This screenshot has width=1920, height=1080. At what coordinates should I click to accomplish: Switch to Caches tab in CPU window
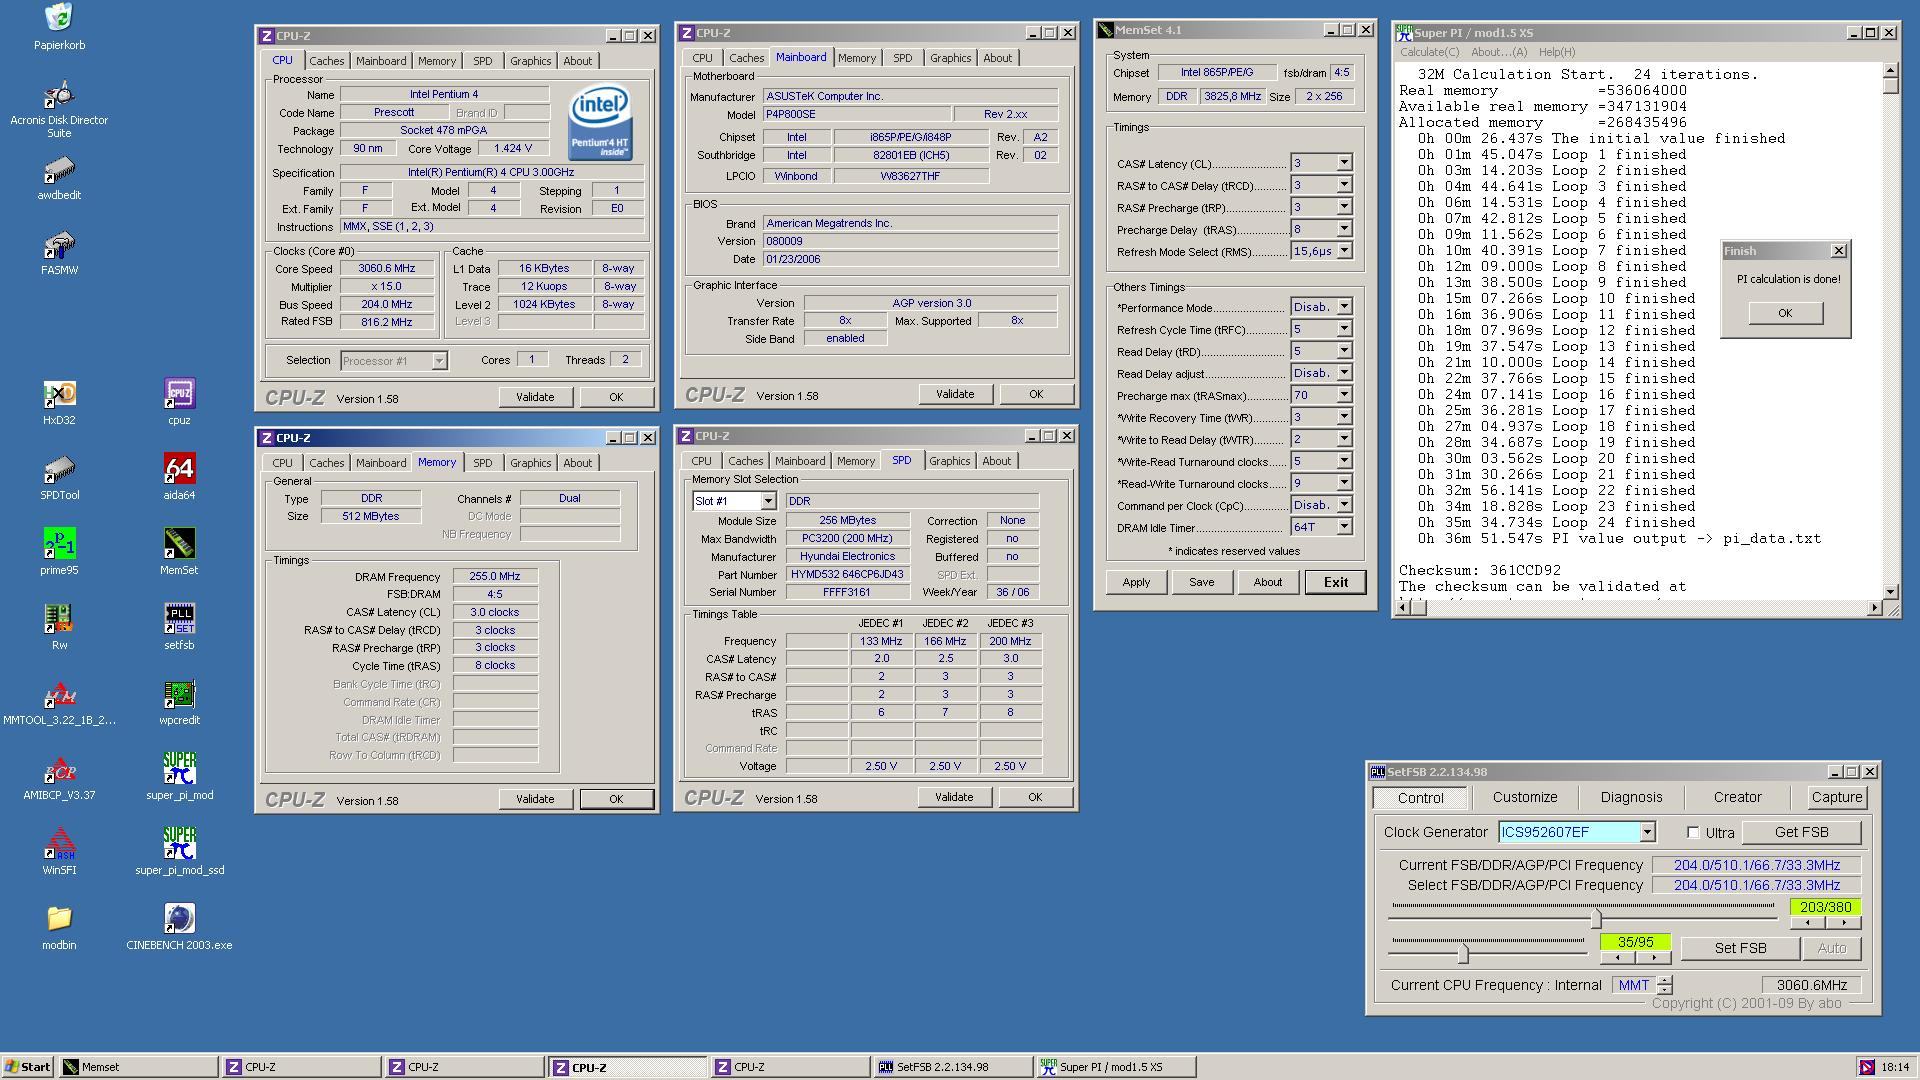[x=326, y=61]
